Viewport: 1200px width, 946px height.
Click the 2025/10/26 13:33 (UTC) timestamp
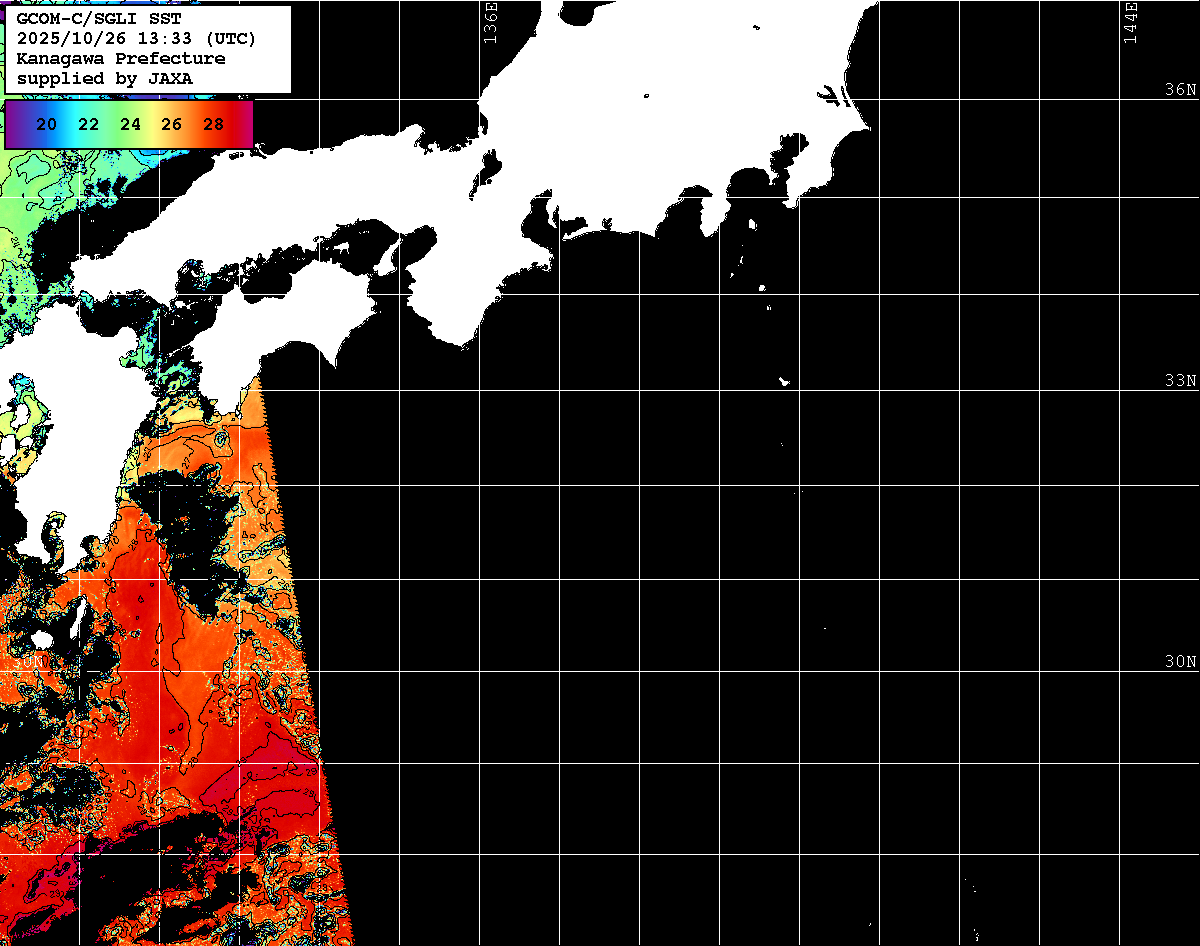tap(136, 39)
